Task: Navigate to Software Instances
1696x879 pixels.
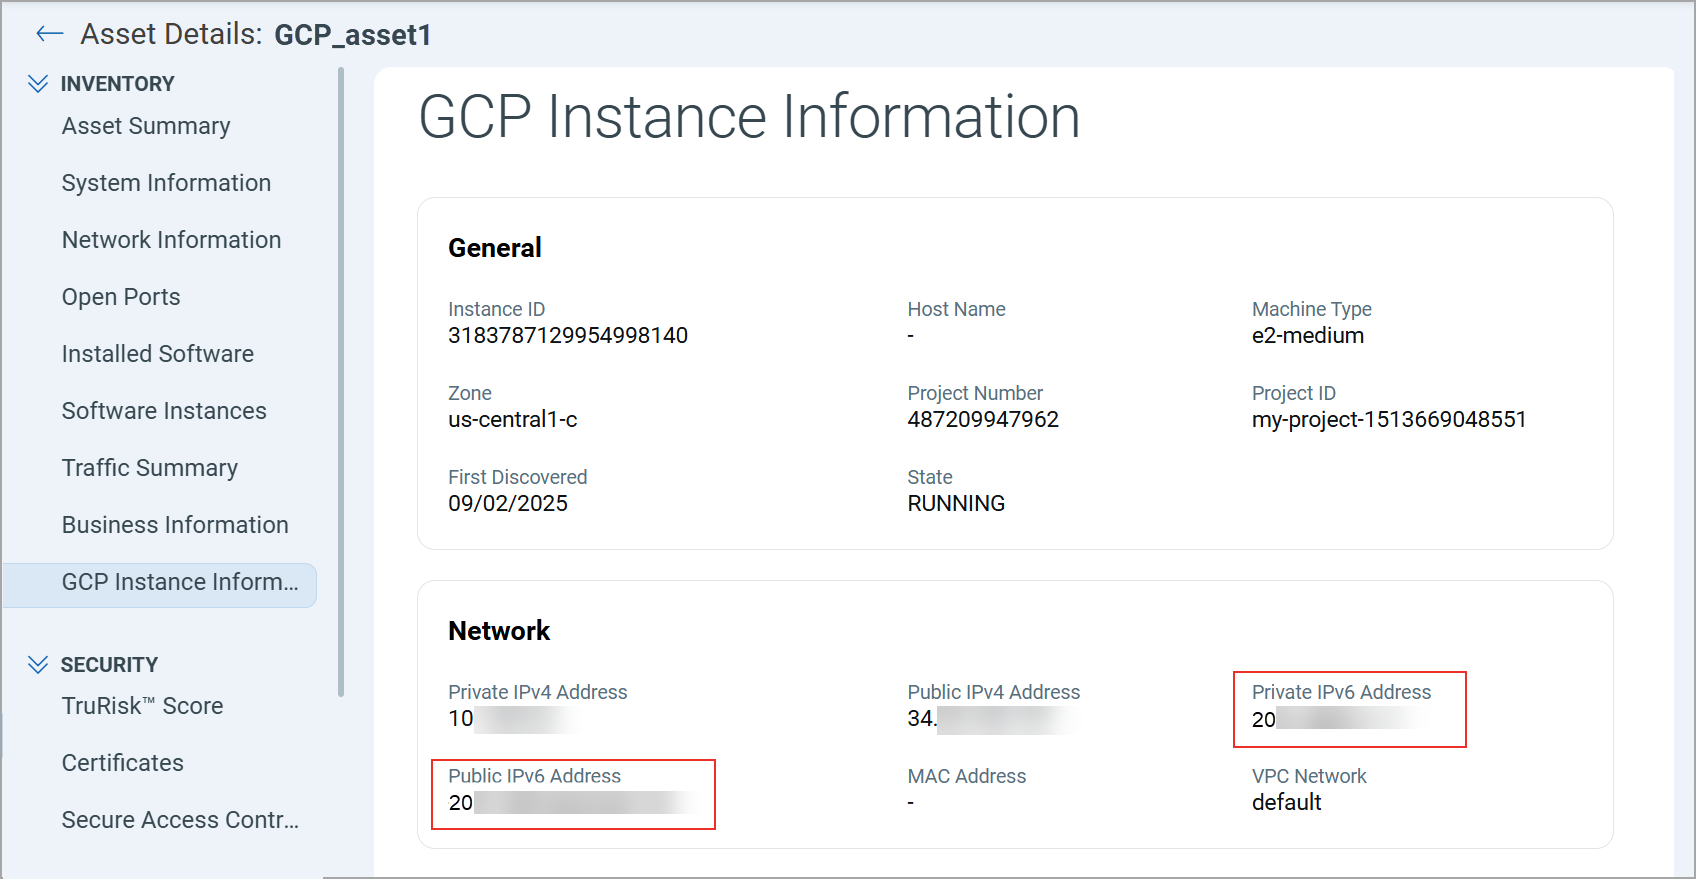Action: coord(164,411)
